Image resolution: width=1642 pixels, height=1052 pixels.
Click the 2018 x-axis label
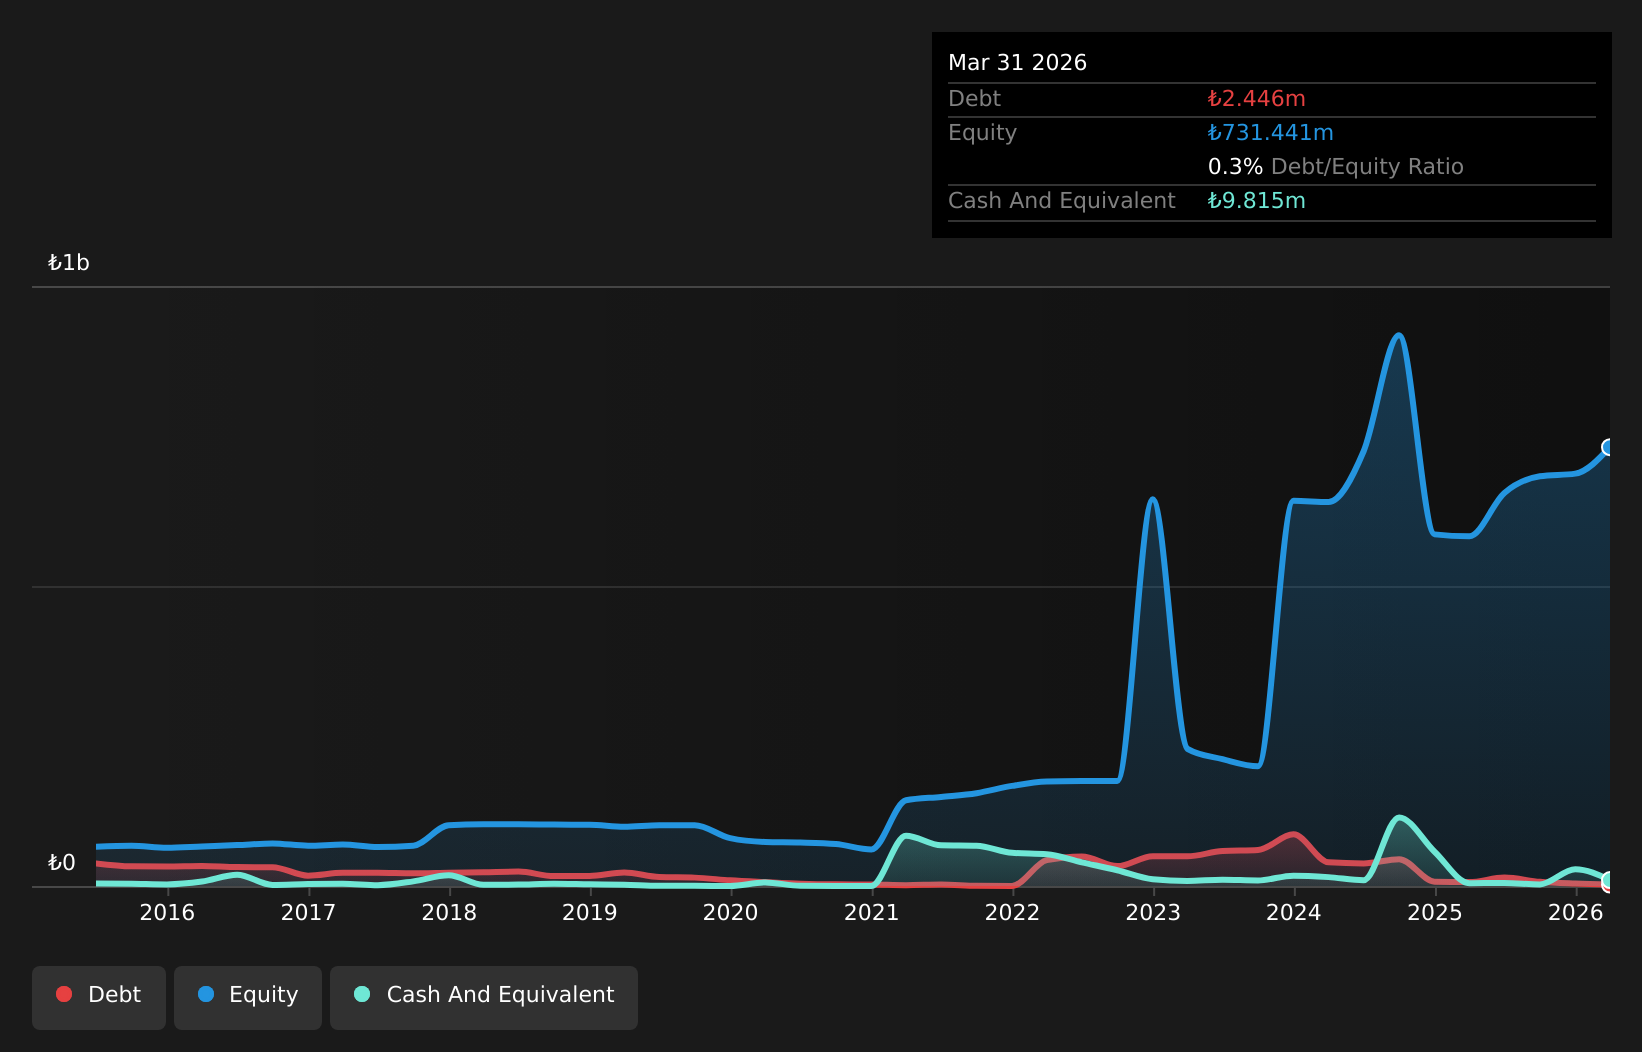coord(449,913)
